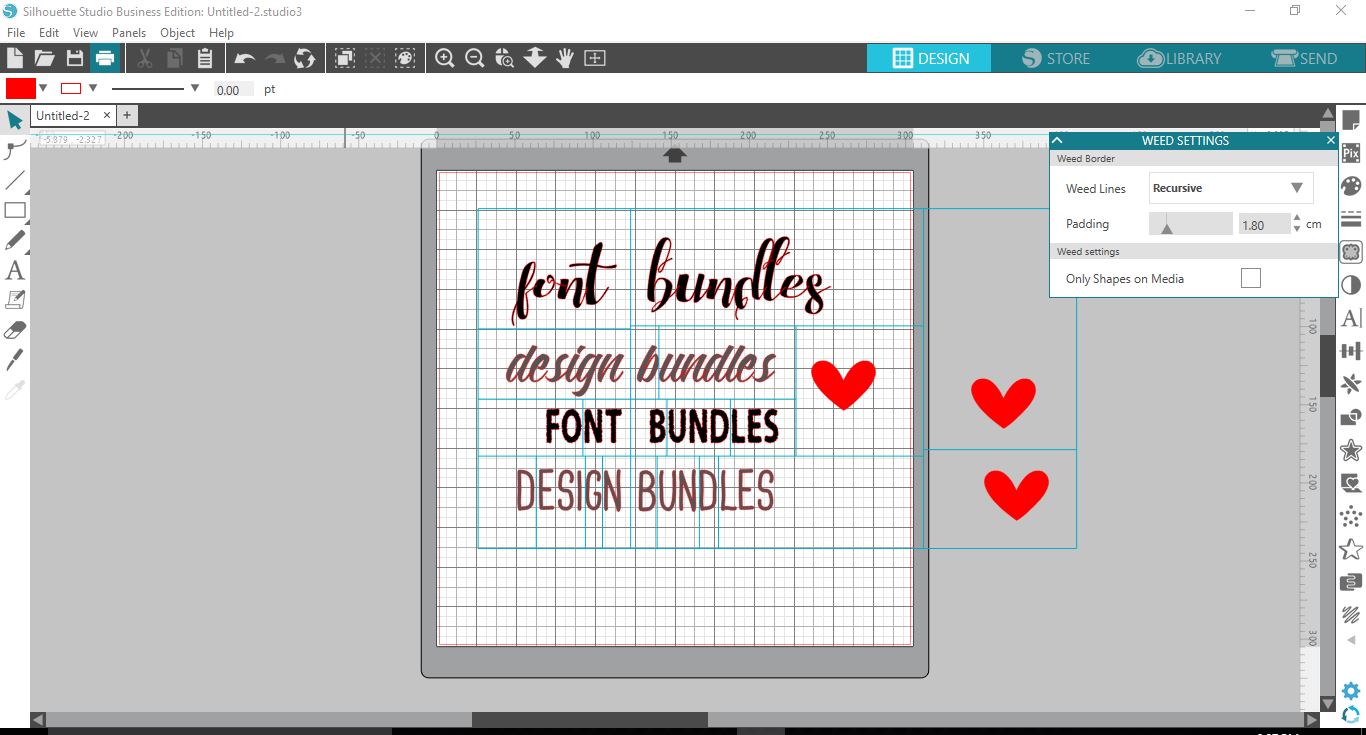
Task: Open the LIBRARY tab
Action: [x=1180, y=58]
